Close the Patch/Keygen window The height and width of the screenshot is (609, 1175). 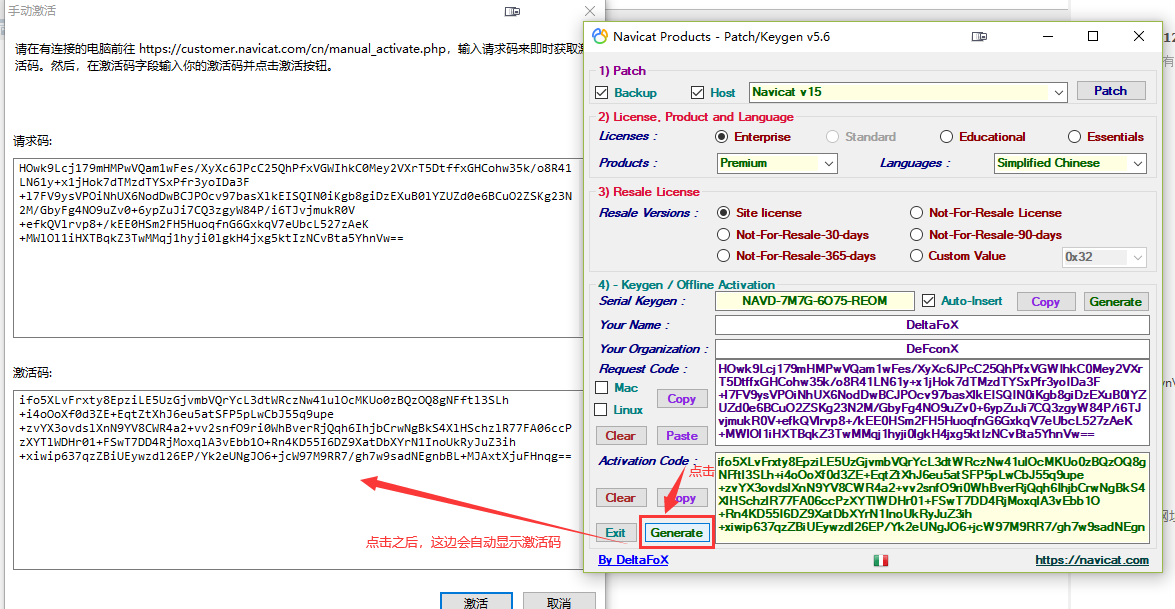[1139, 36]
